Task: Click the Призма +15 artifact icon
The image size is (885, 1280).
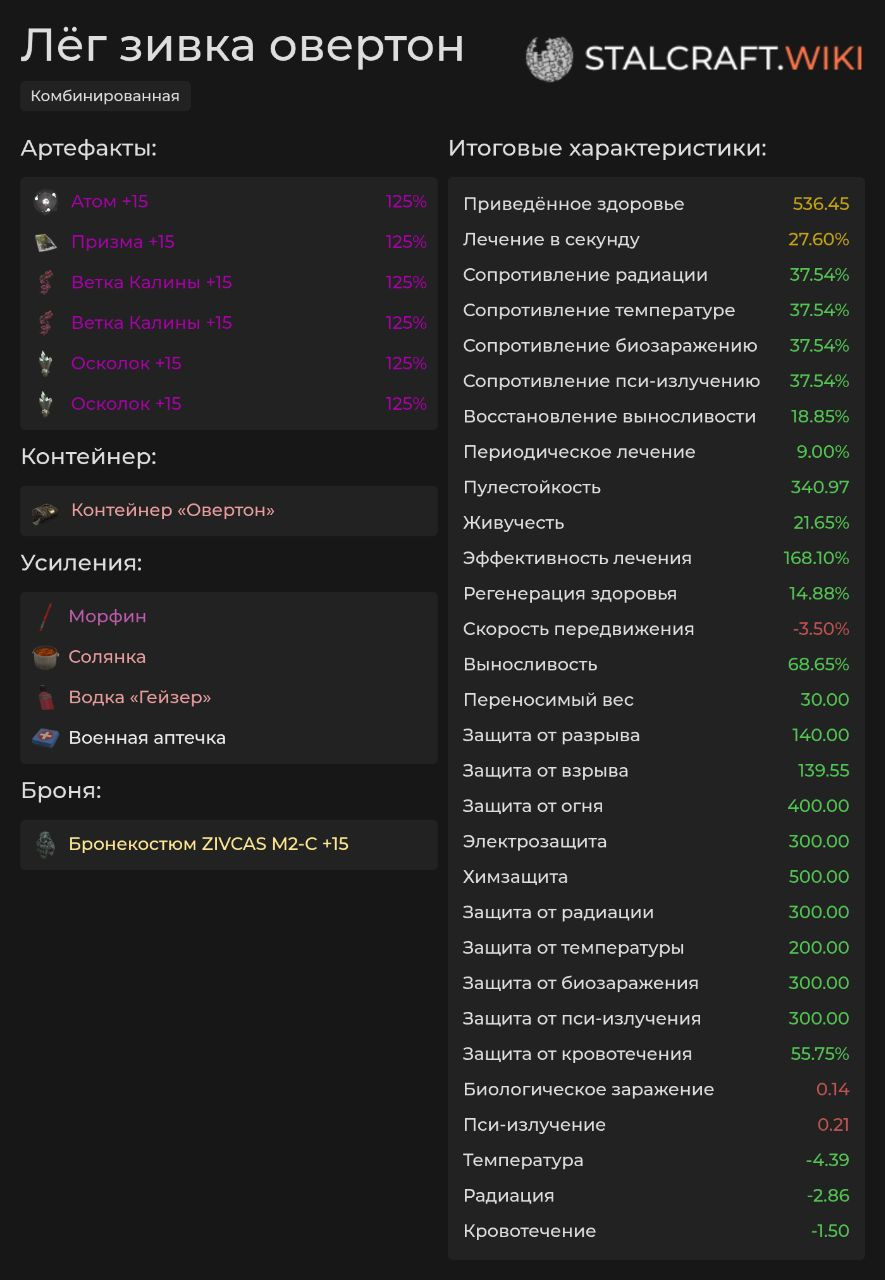Action: (x=45, y=242)
